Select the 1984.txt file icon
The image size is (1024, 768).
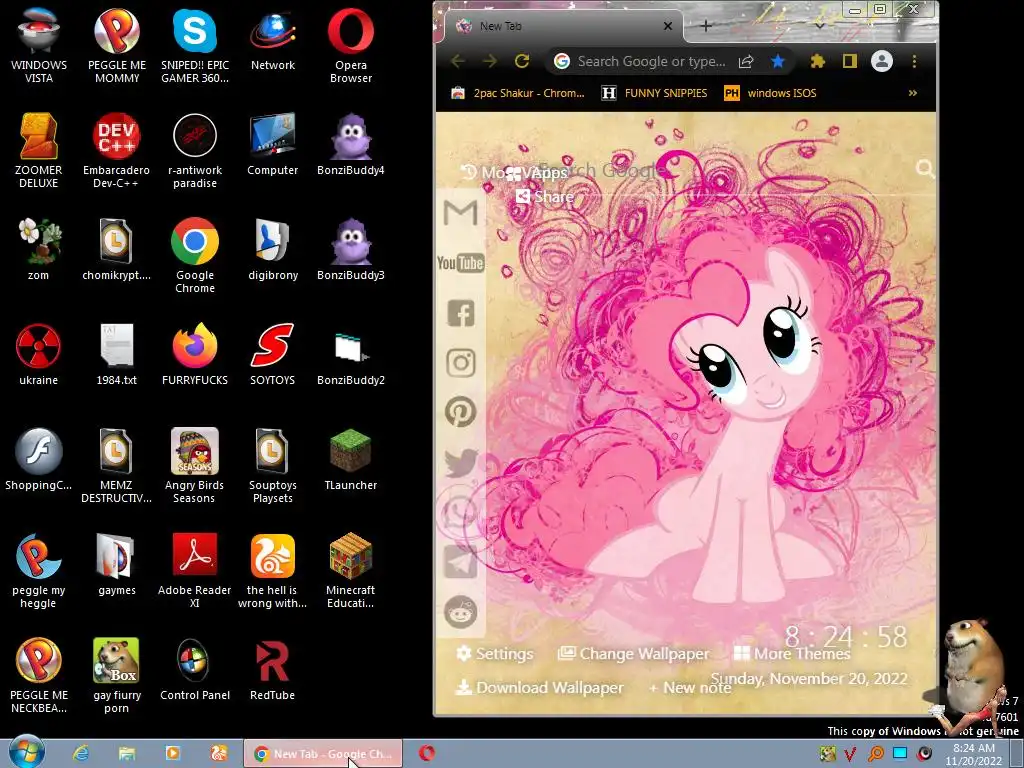116,354
